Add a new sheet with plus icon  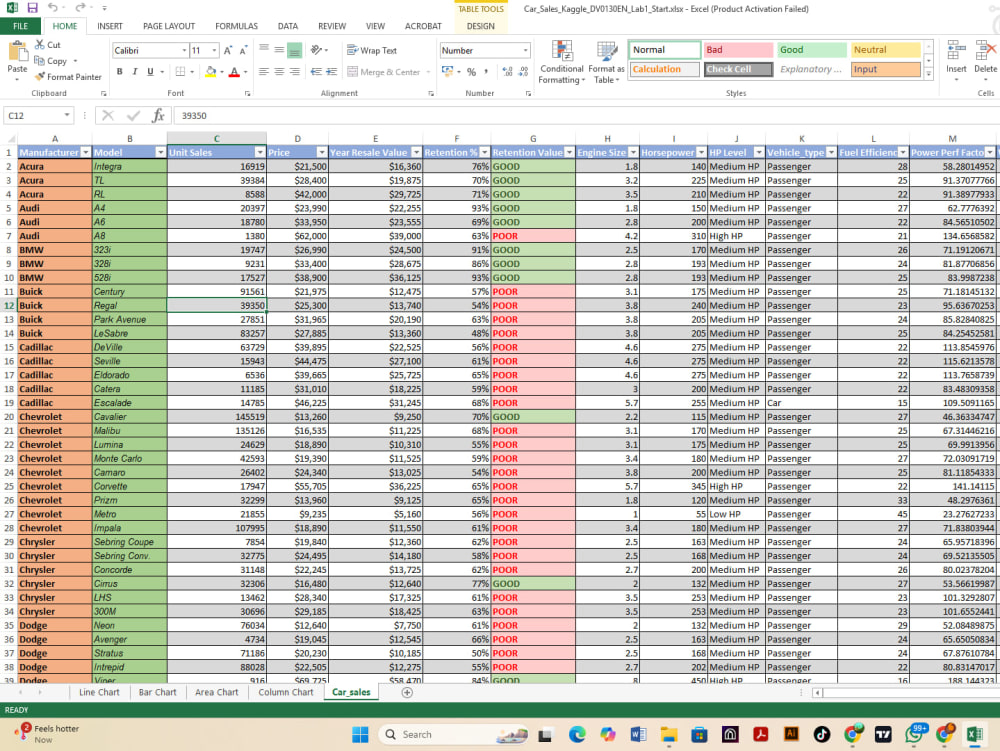pos(407,692)
